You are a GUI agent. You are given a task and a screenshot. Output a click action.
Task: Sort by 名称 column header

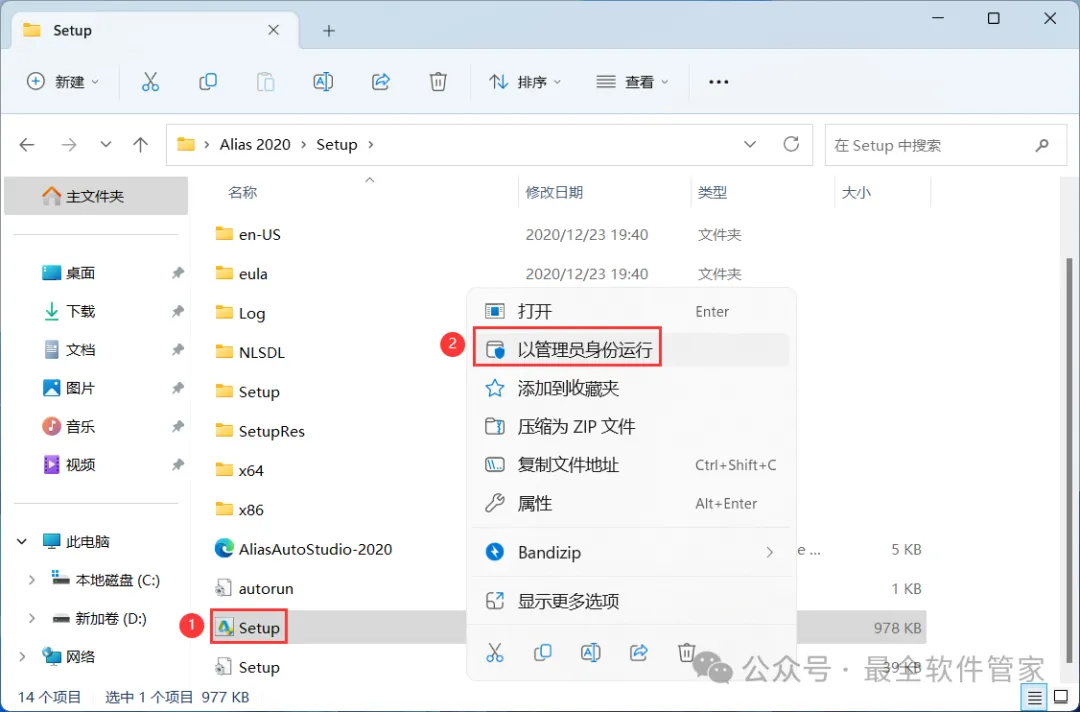pos(242,193)
